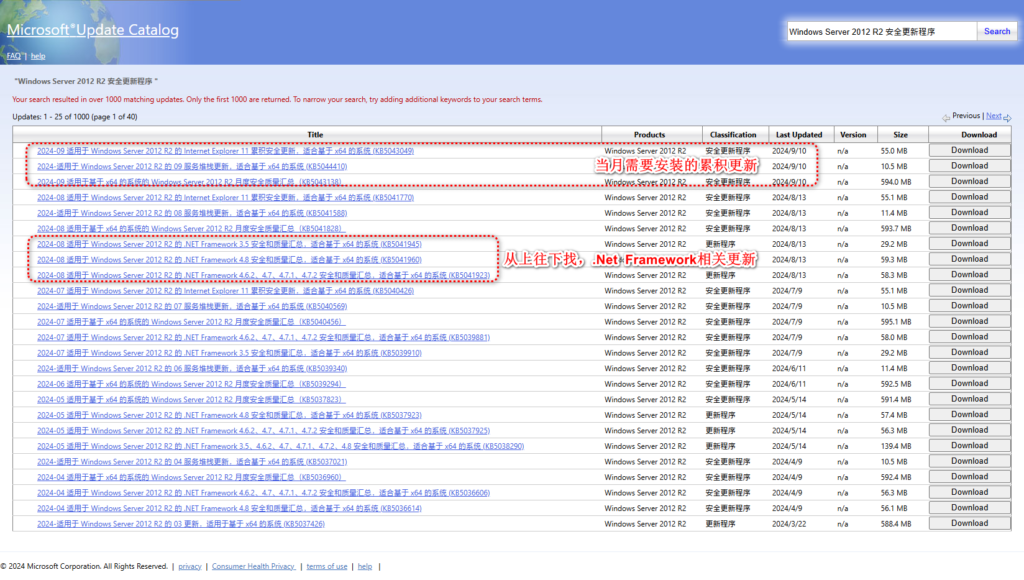The width and height of the screenshot is (1024, 580).
Task: Download the 2024-09 Internet Explorer 11 rollup
Action: point(968,150)
